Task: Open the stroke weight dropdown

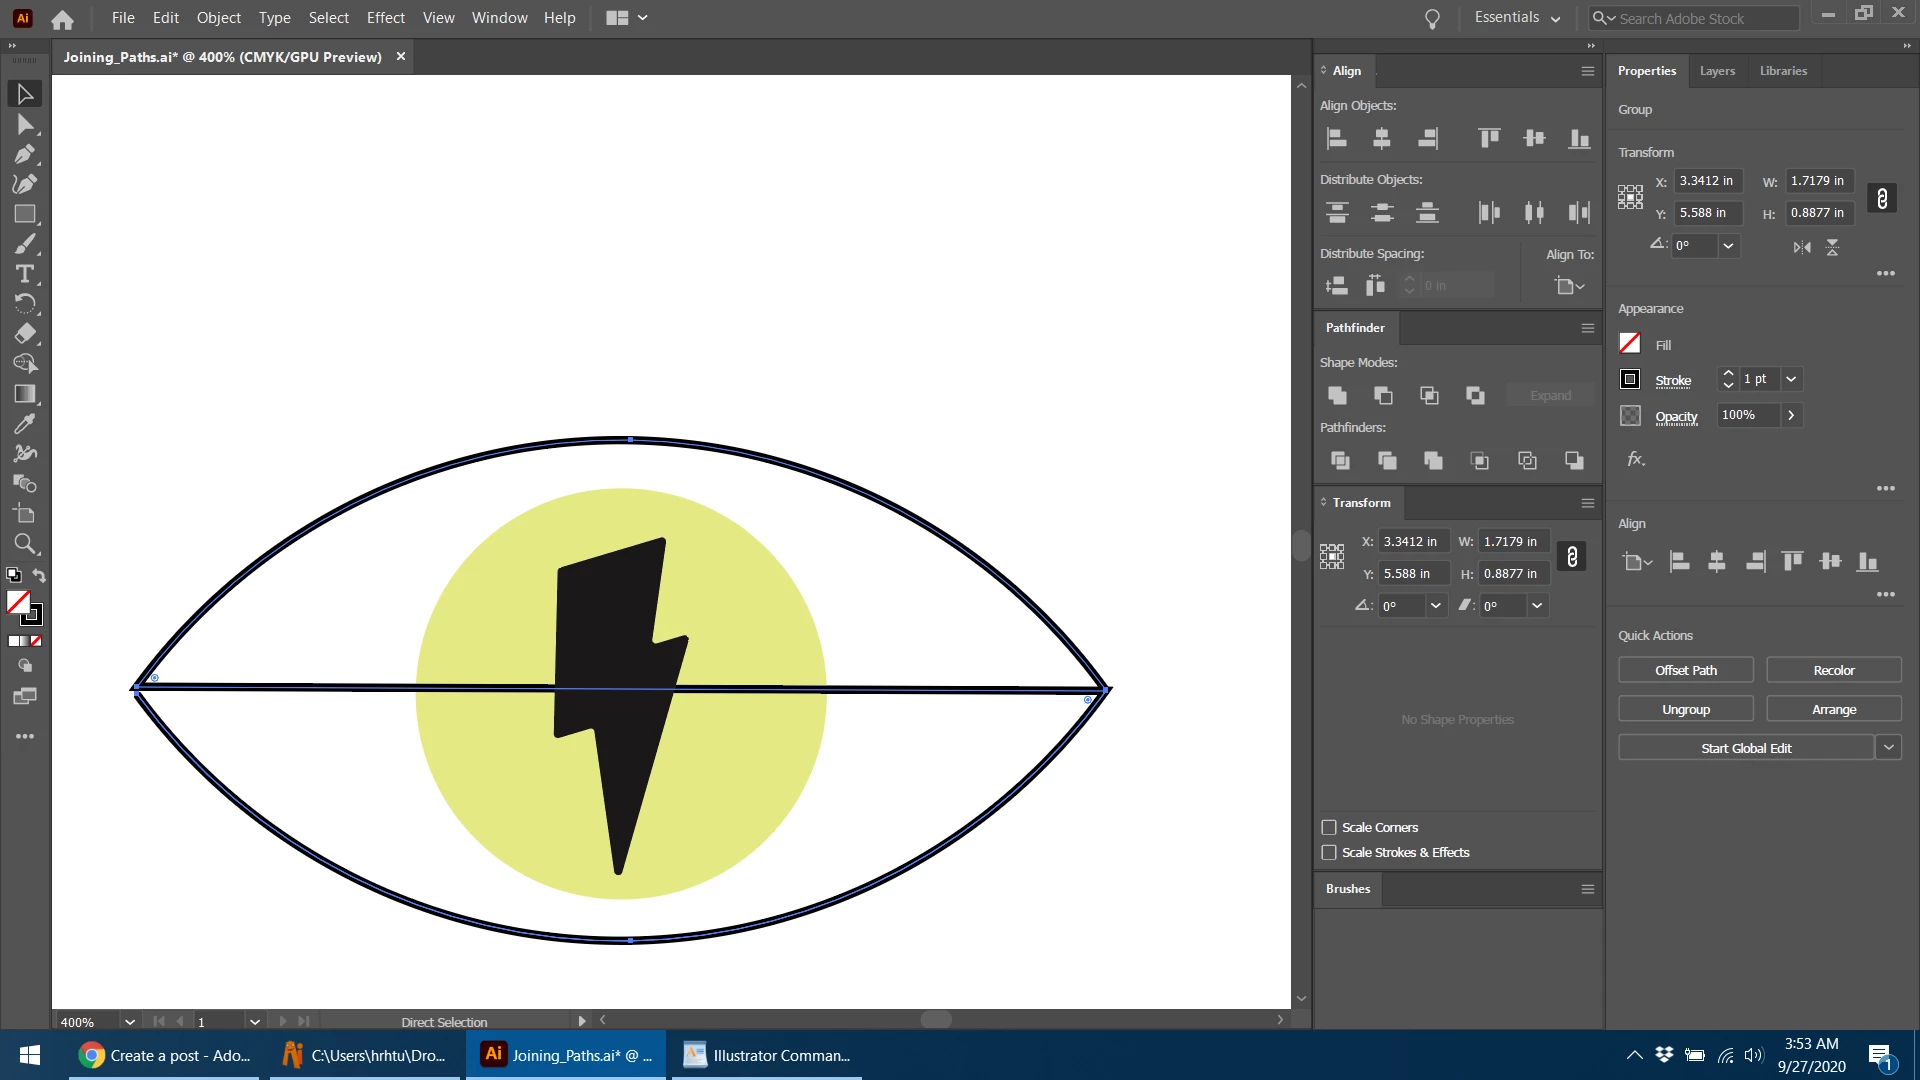Action: [x=1792, y=379]
